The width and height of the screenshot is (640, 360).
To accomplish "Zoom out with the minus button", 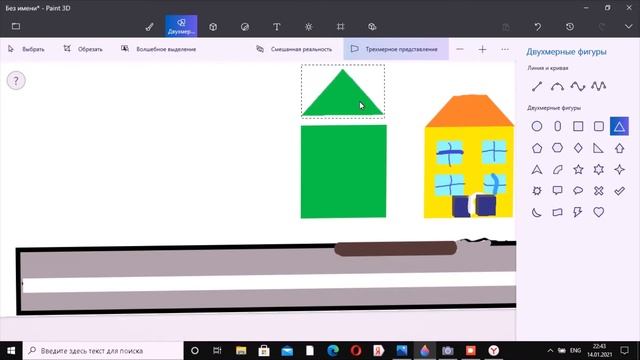I will 460,49.
